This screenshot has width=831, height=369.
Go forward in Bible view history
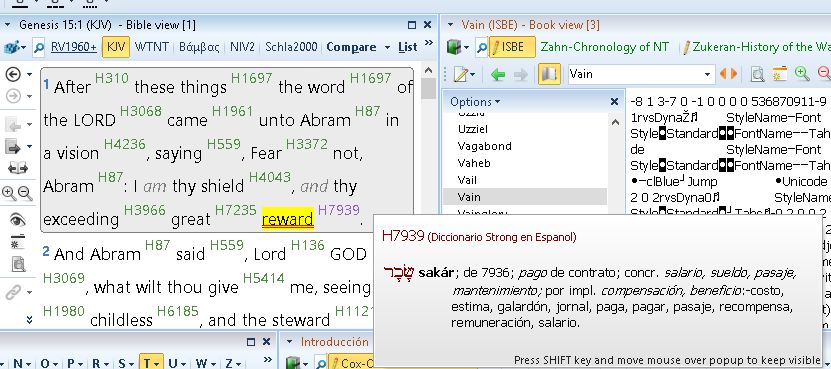click(13, 96)
